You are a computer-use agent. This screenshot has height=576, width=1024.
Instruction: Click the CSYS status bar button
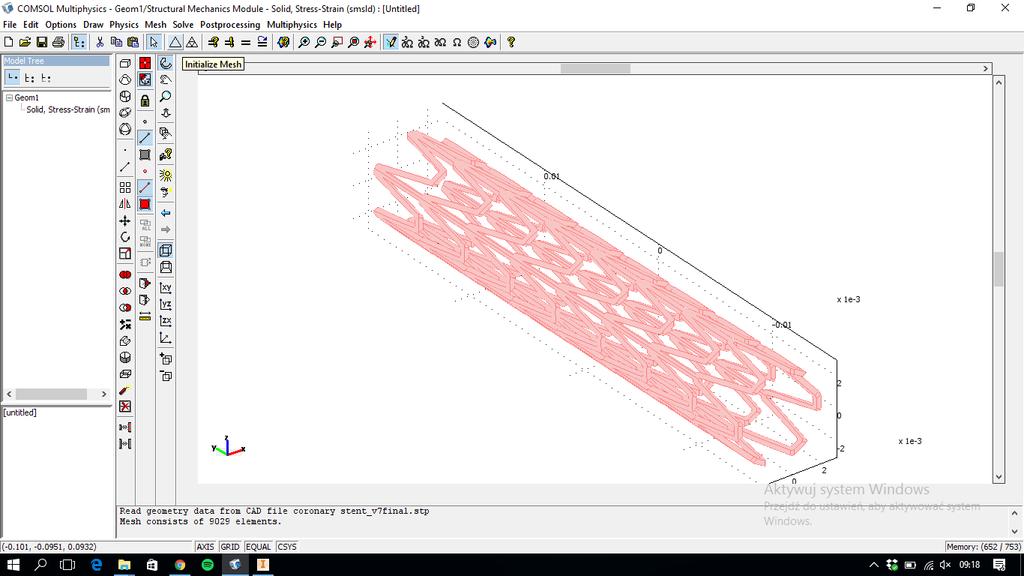coord(287,547)
